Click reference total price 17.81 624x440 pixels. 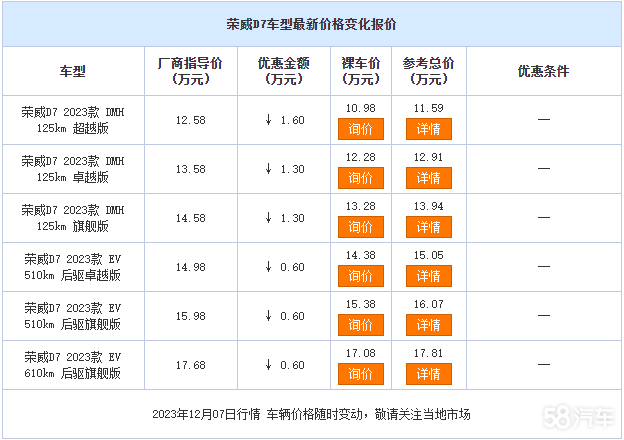[429, 353]
